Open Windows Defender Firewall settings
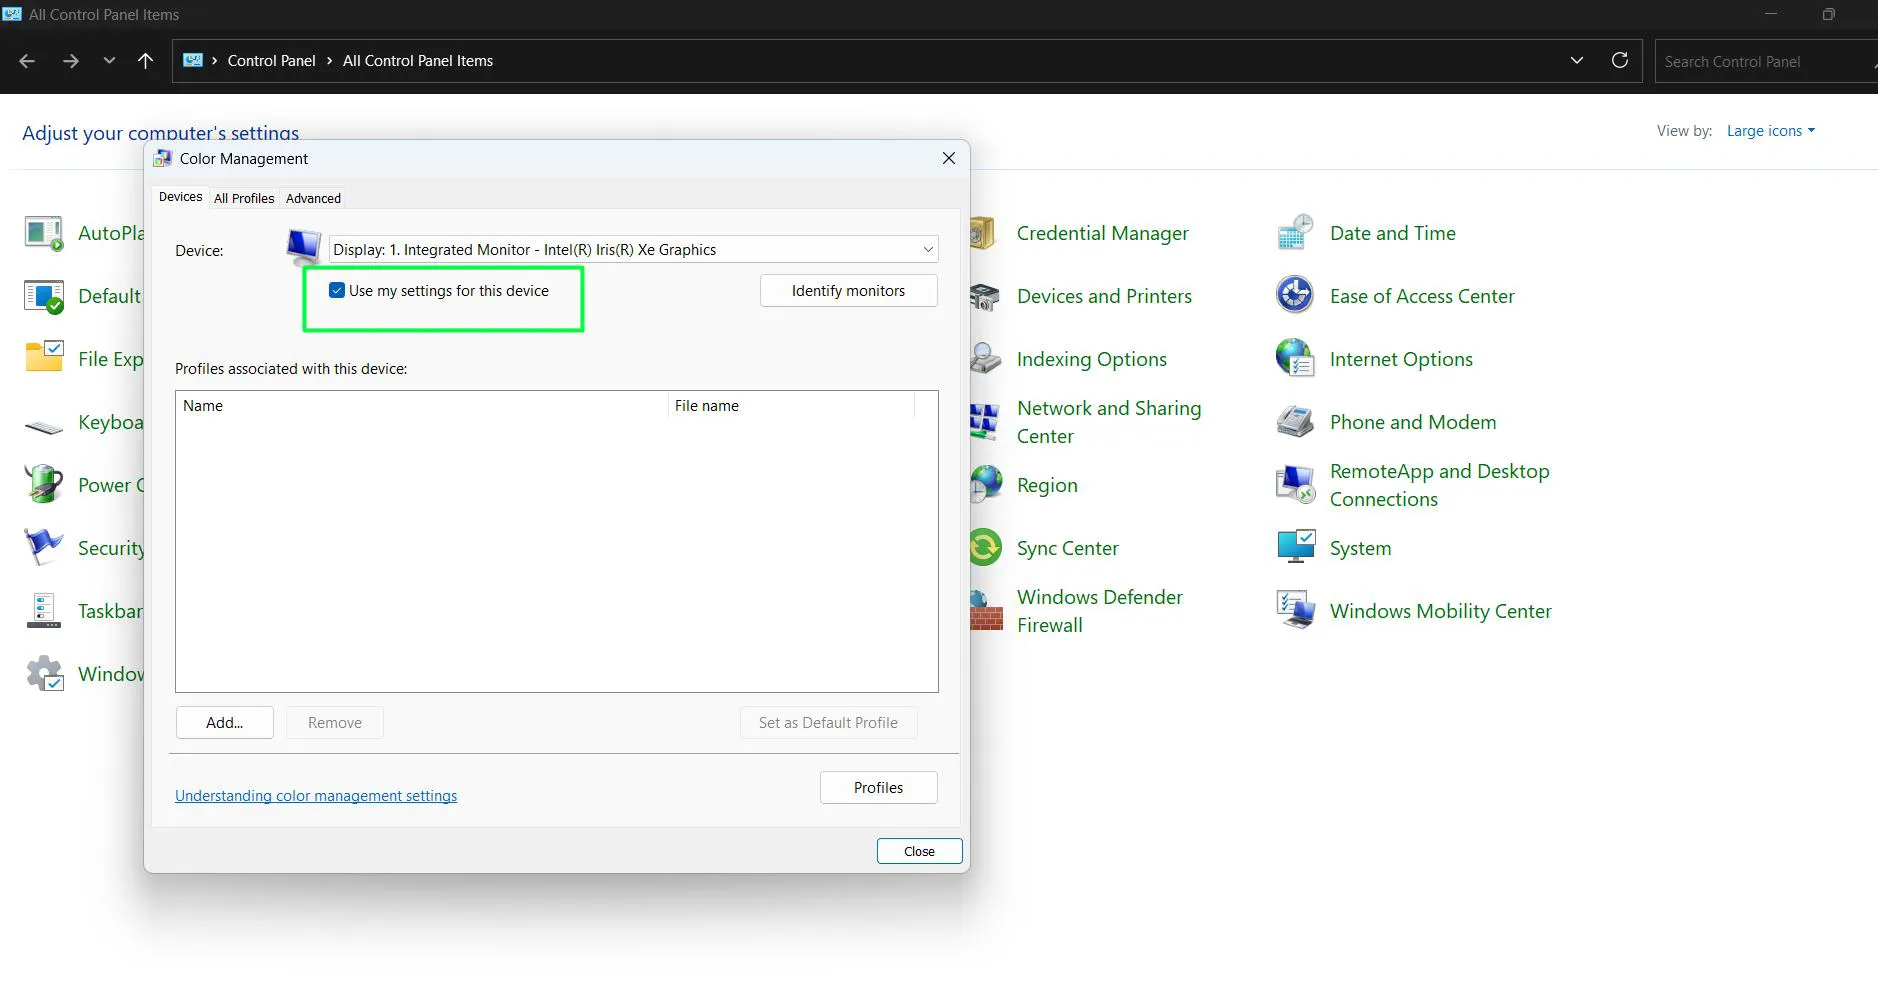1878x981 pixels. coord(1099,610)
